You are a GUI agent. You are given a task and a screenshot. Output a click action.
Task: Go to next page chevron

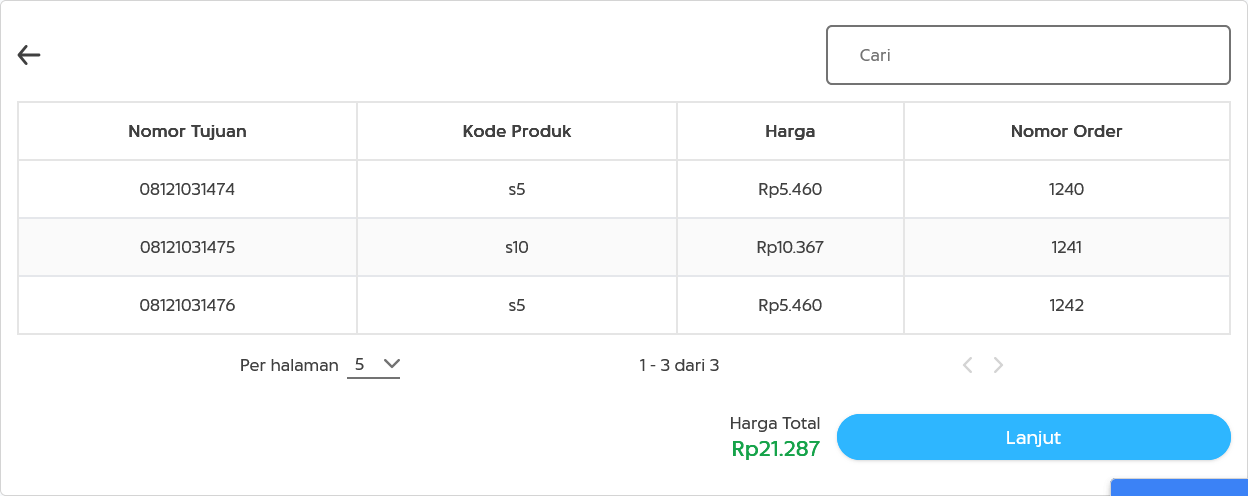(x=998, y=365)
